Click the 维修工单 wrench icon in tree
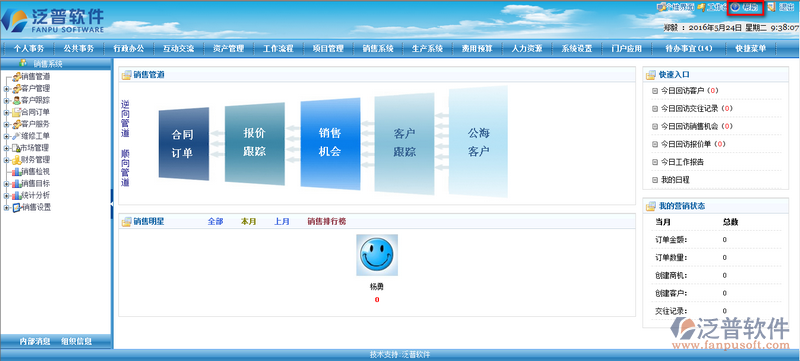The height and width of the screenshot is (361, 800). 16,136
